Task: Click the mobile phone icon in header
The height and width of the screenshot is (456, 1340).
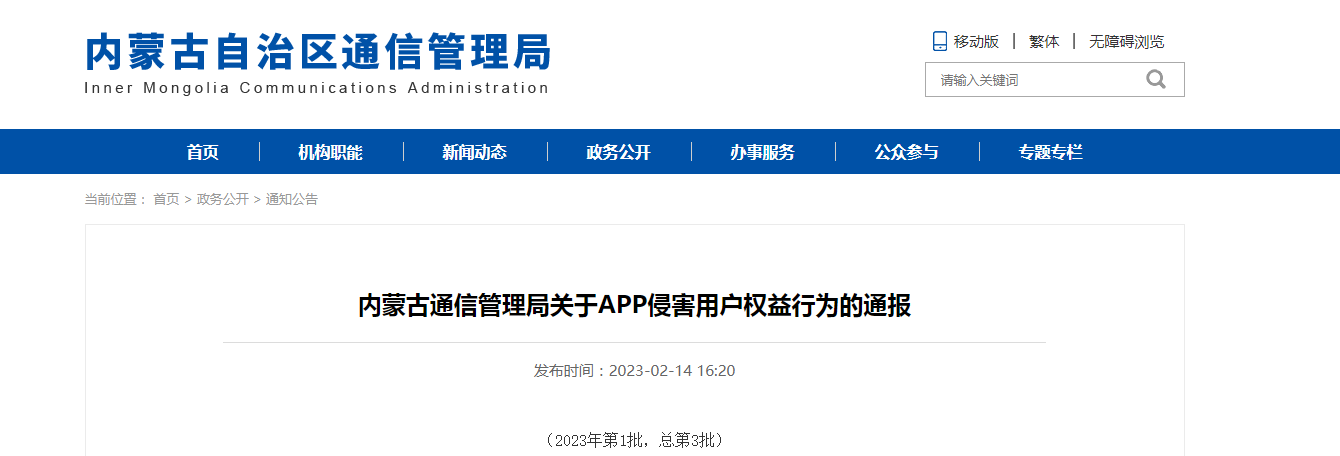Action: point(939,41)
